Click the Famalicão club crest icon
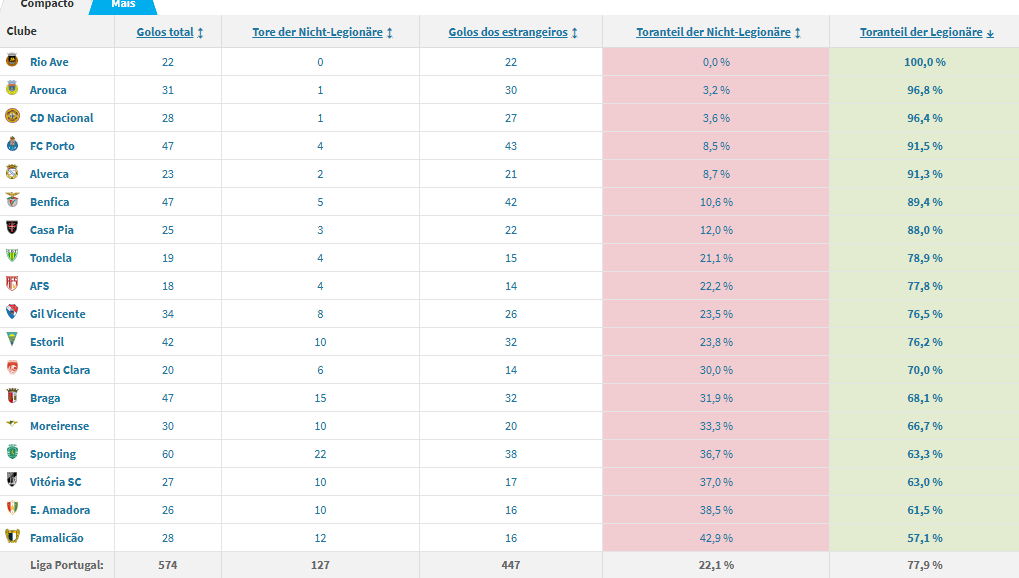Image resolution: width=1019 pixels, height=578 pixels. (x=12, y=538)
